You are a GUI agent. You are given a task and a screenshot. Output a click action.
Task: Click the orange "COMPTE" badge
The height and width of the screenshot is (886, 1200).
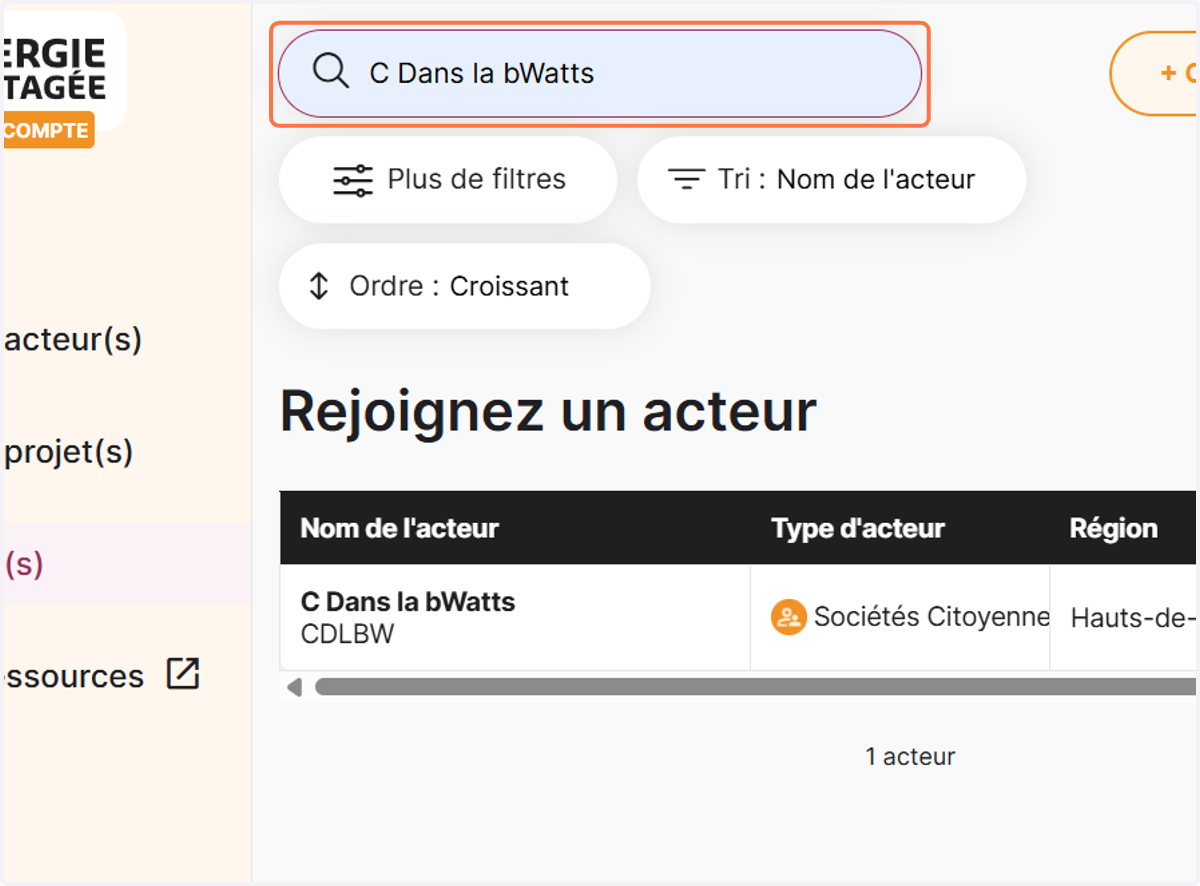click(47, 131)
